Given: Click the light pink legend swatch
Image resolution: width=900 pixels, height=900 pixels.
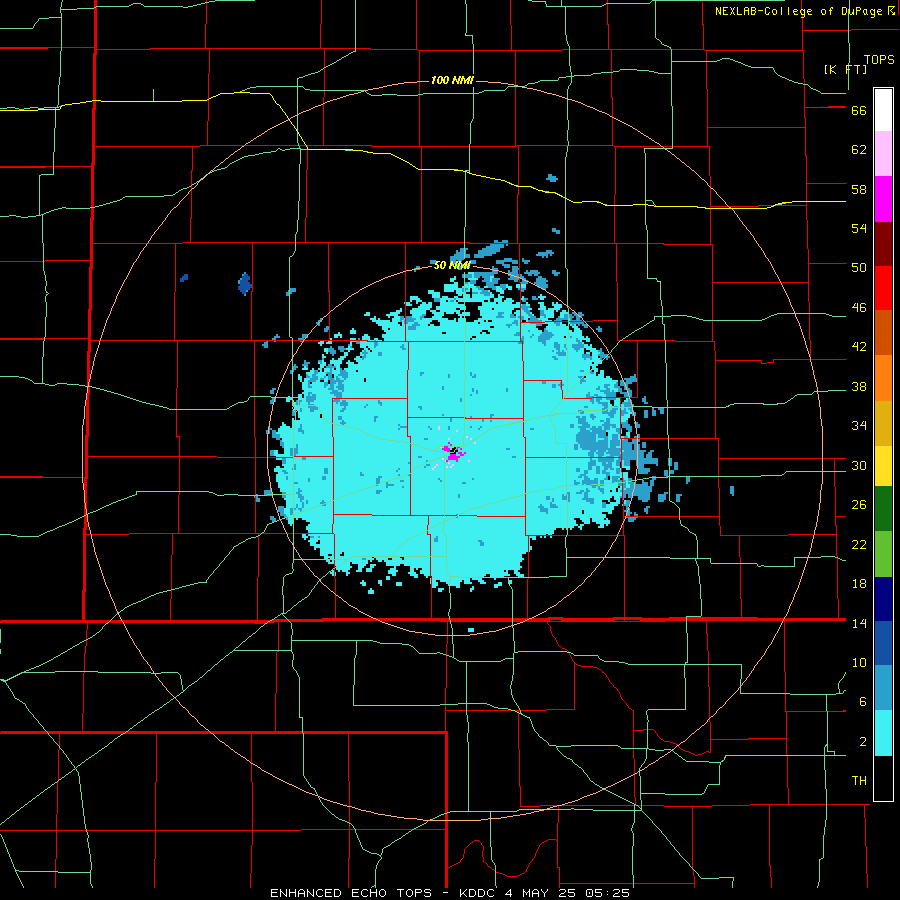Looking at the screenshot, I should (x=883, y=153).
